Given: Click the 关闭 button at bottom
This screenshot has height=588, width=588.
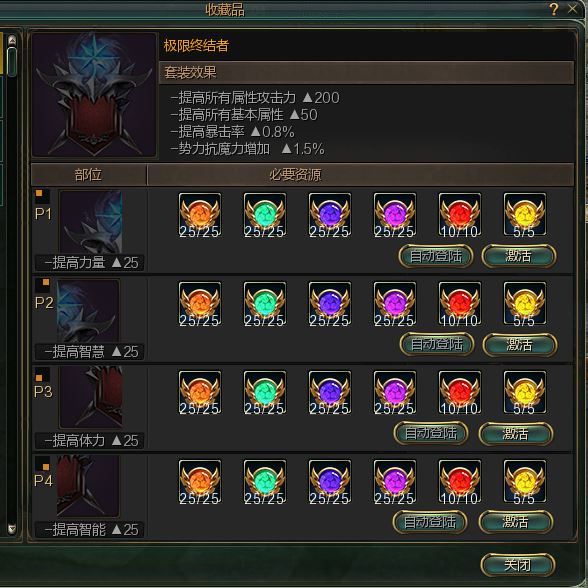Looking at the screenshot, I should 518,565.
